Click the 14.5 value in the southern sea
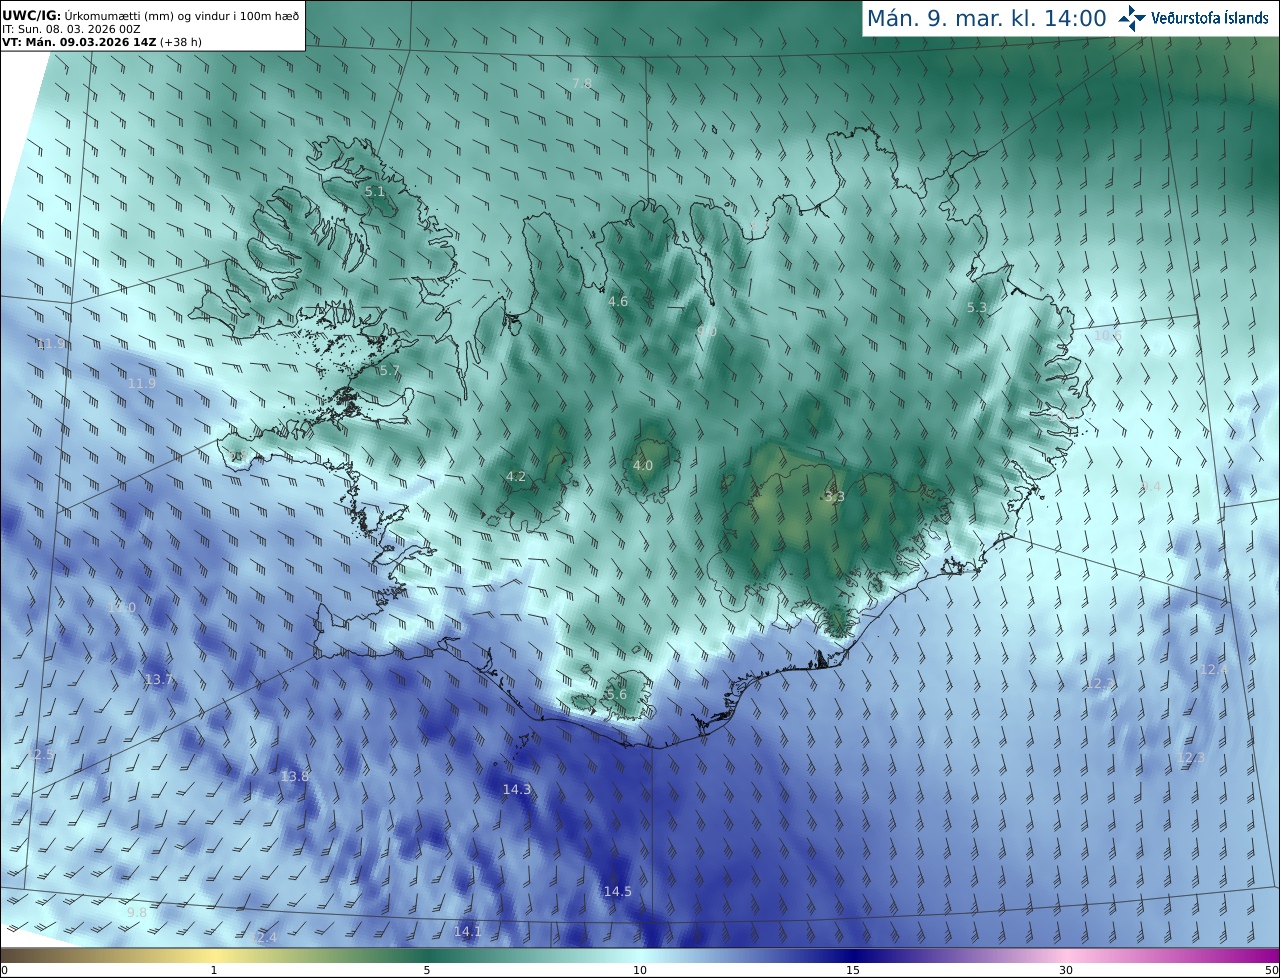The height and width of the screenshot is (978, 1280). 617,891
